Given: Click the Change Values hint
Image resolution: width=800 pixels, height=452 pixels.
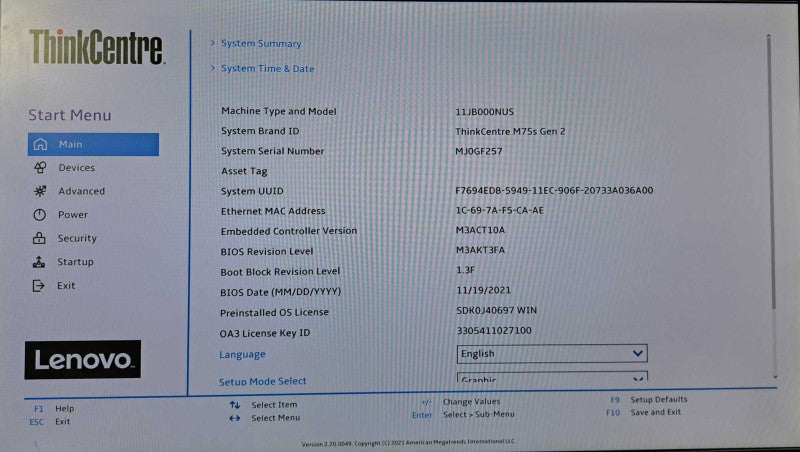Looking at the screenshot, I should [471, 401].
